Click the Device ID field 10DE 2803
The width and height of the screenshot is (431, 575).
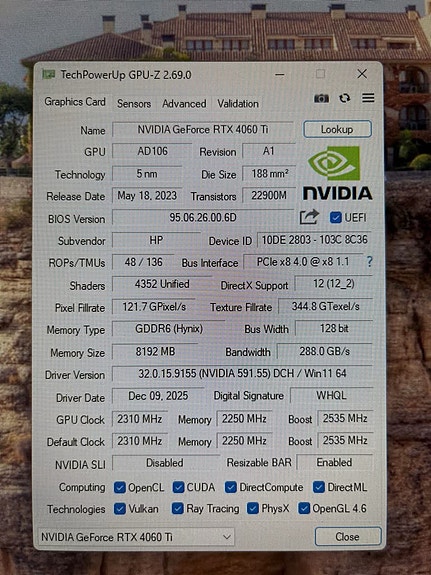pos(314,239)
